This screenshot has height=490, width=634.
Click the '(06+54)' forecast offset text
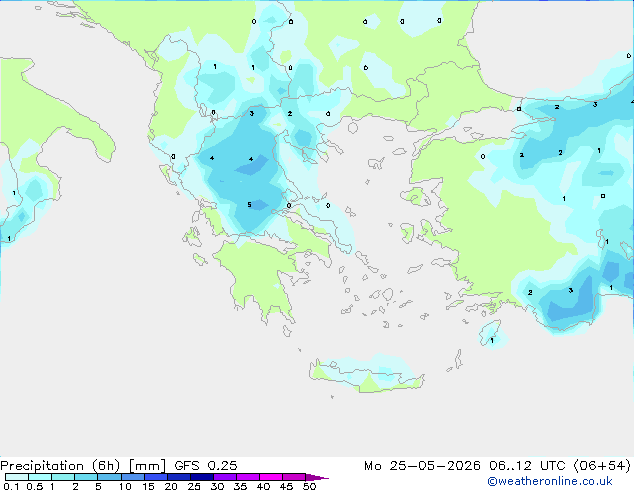(x=602, y=466)
